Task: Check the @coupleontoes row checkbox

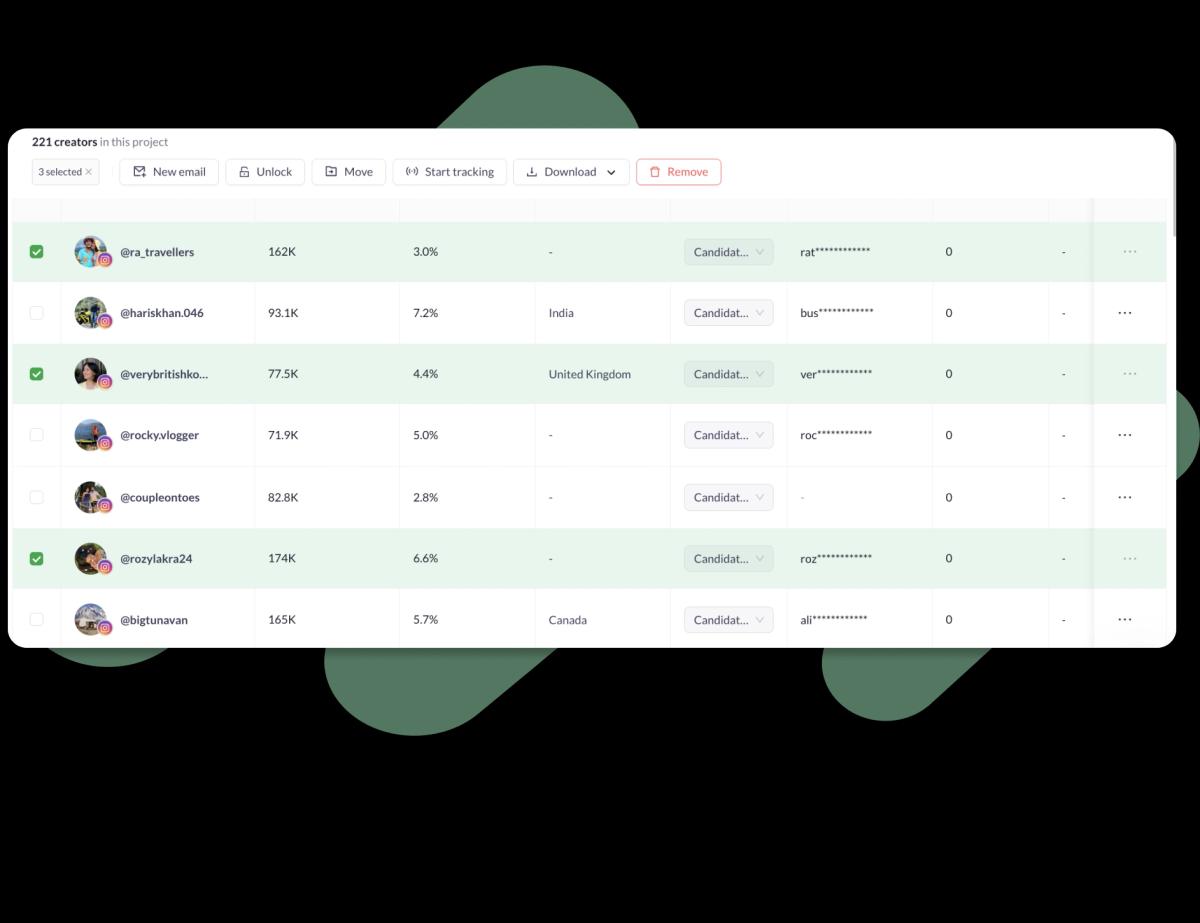Action: point(37,497)
